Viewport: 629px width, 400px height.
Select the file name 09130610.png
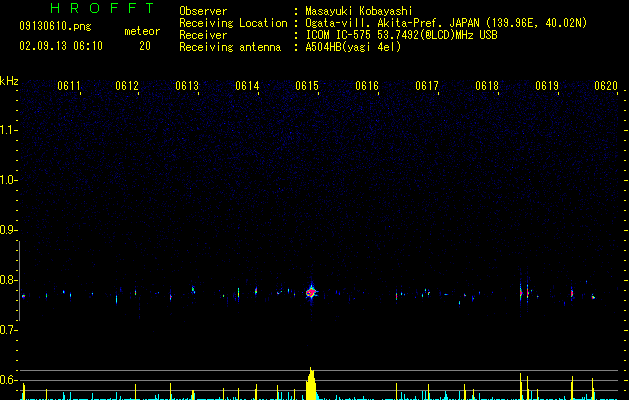55,27
